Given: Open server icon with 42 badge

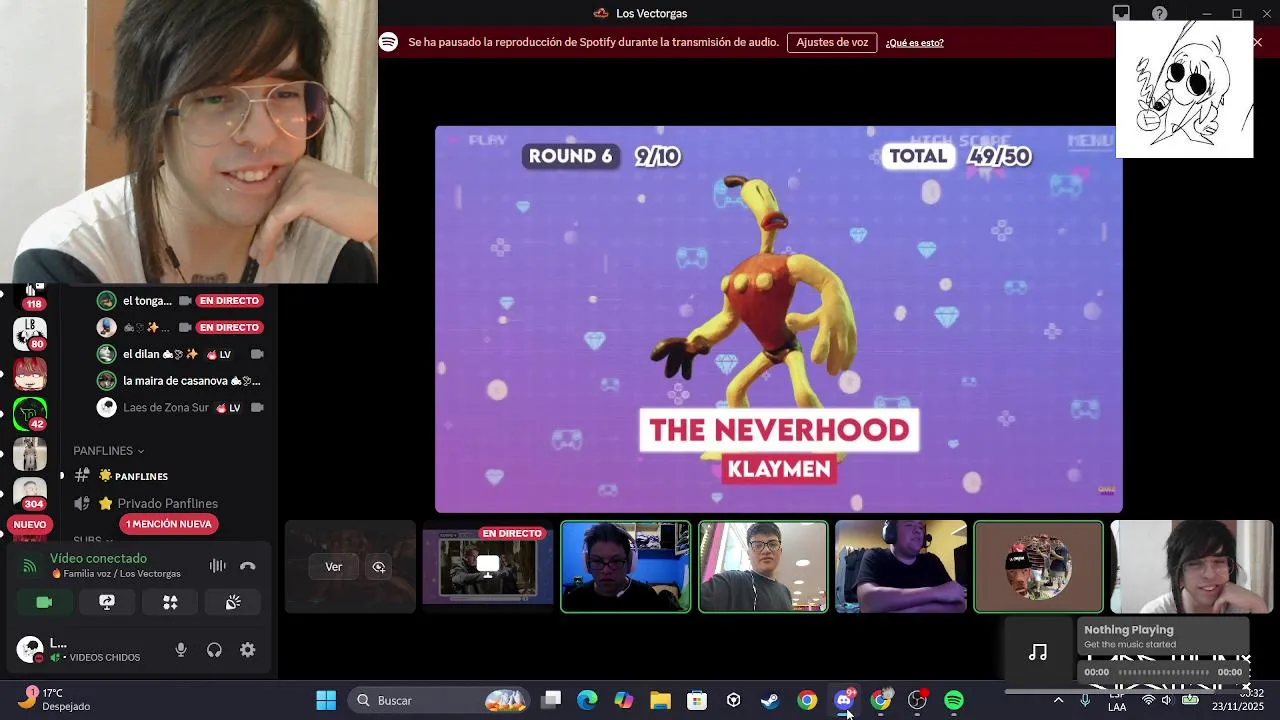Looking at the screenshot, I should pyautogui.click(x=29, y=413).
